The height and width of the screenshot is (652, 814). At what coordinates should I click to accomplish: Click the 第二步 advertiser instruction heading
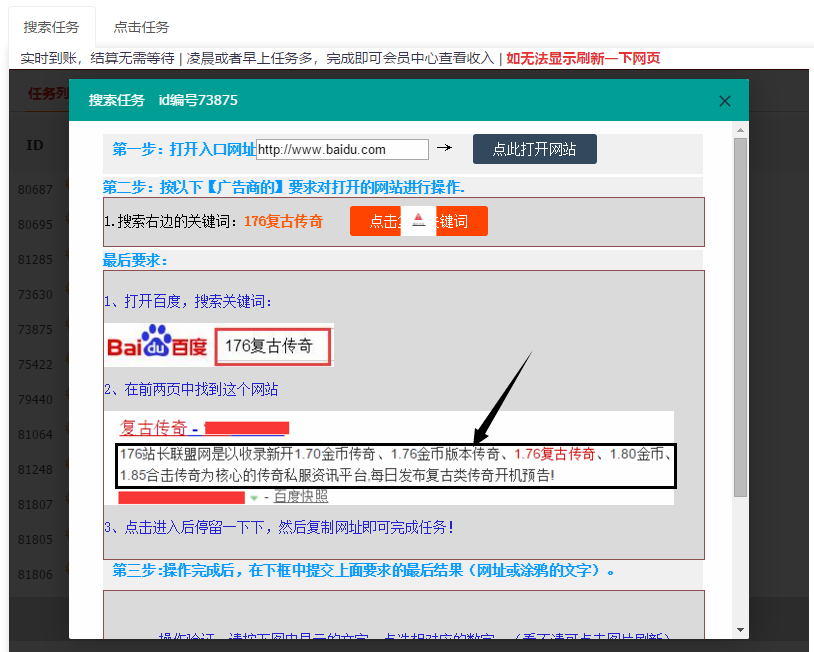283,187
